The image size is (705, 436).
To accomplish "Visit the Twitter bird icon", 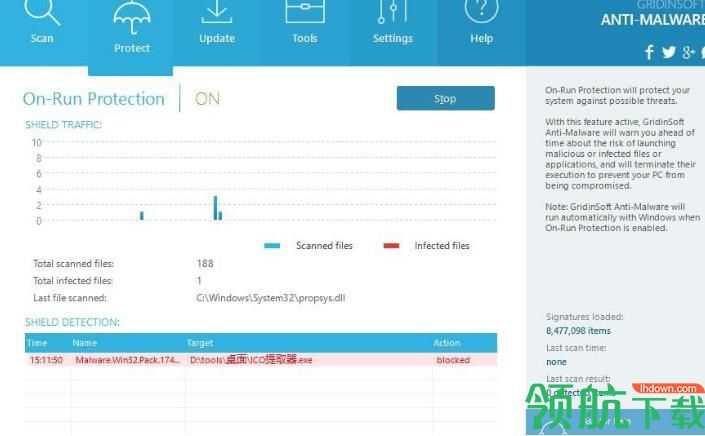I will 669,52.
